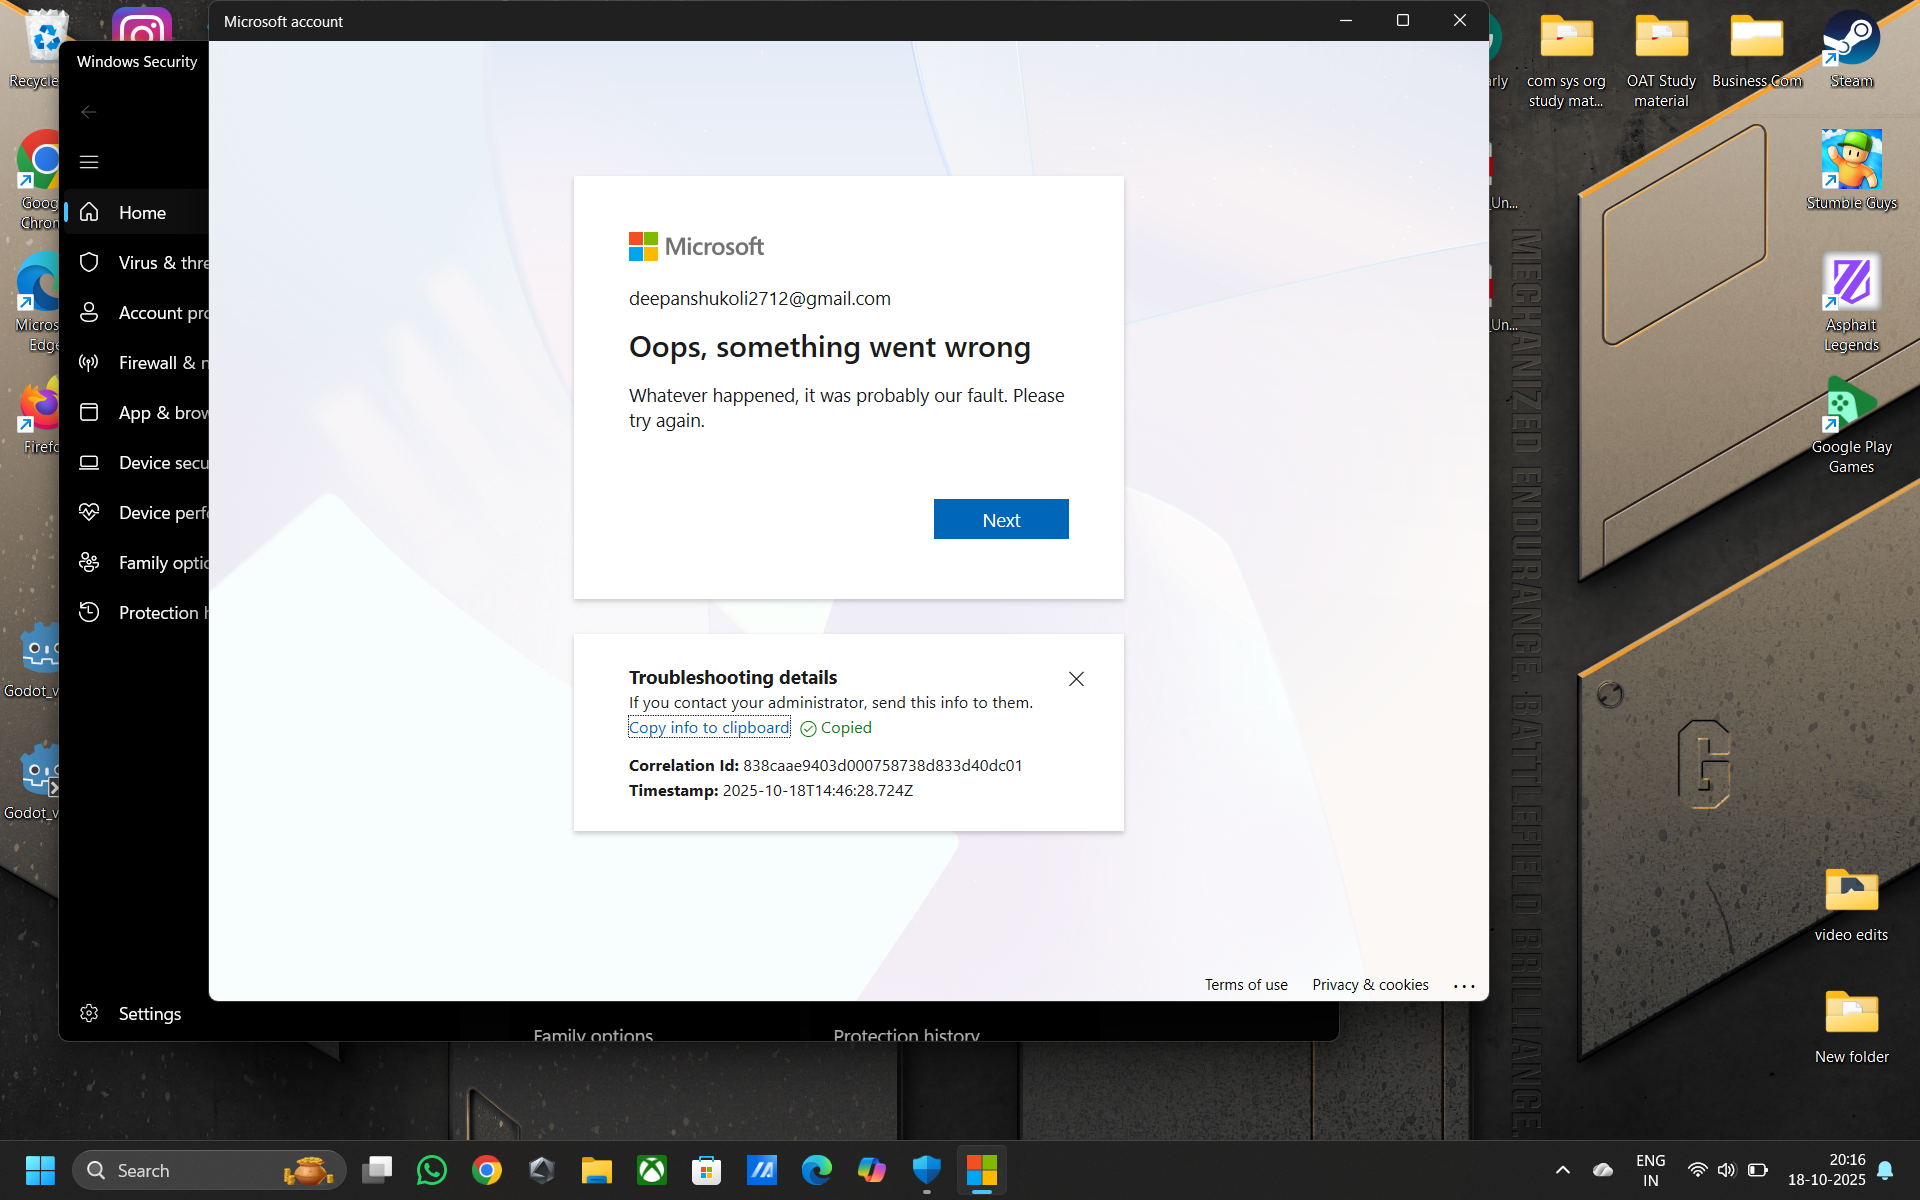Open Virus & threat protection shield icon

89,262
